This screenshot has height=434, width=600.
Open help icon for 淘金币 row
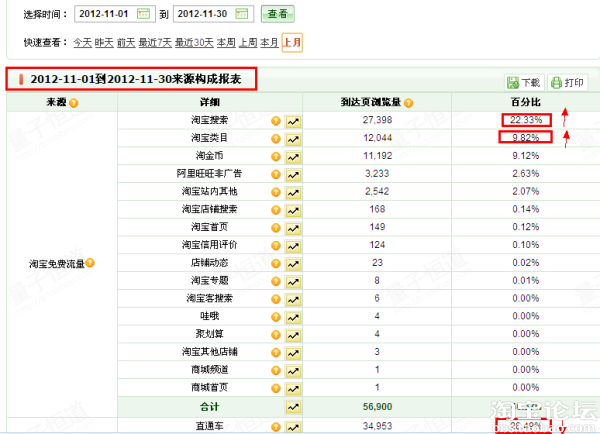click(x=276, y=157)
